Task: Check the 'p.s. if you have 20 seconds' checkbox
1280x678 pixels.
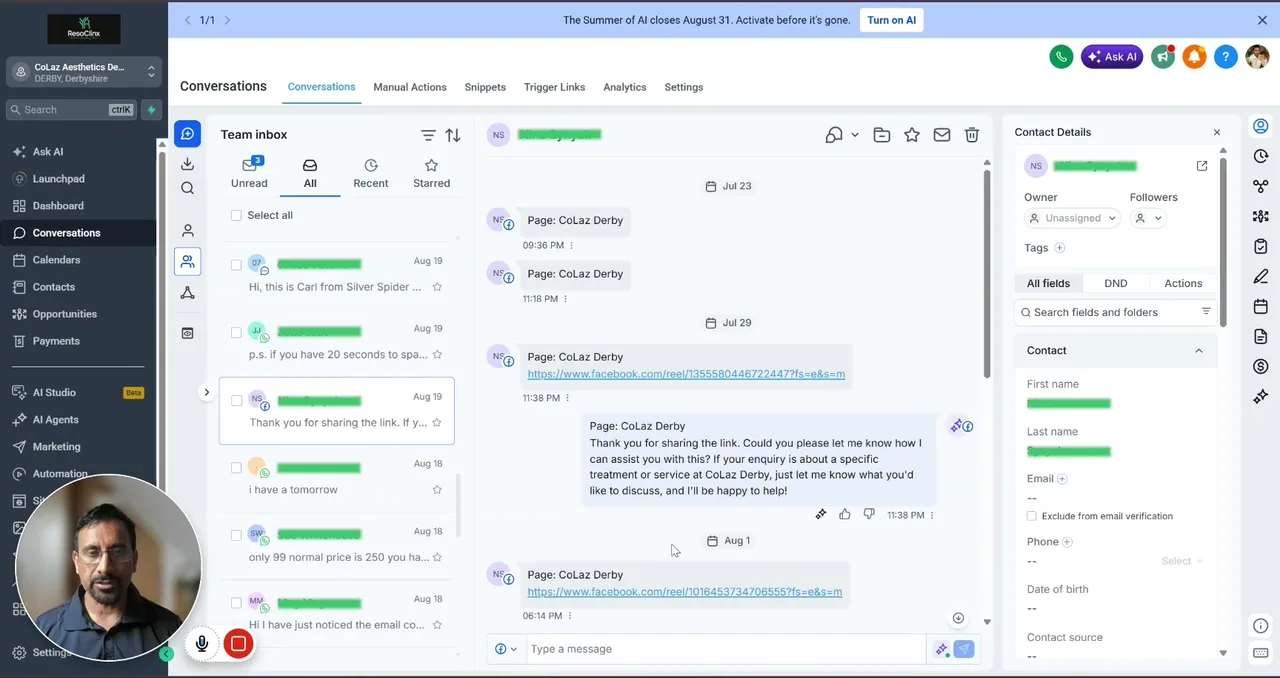Action: [236, 332]
